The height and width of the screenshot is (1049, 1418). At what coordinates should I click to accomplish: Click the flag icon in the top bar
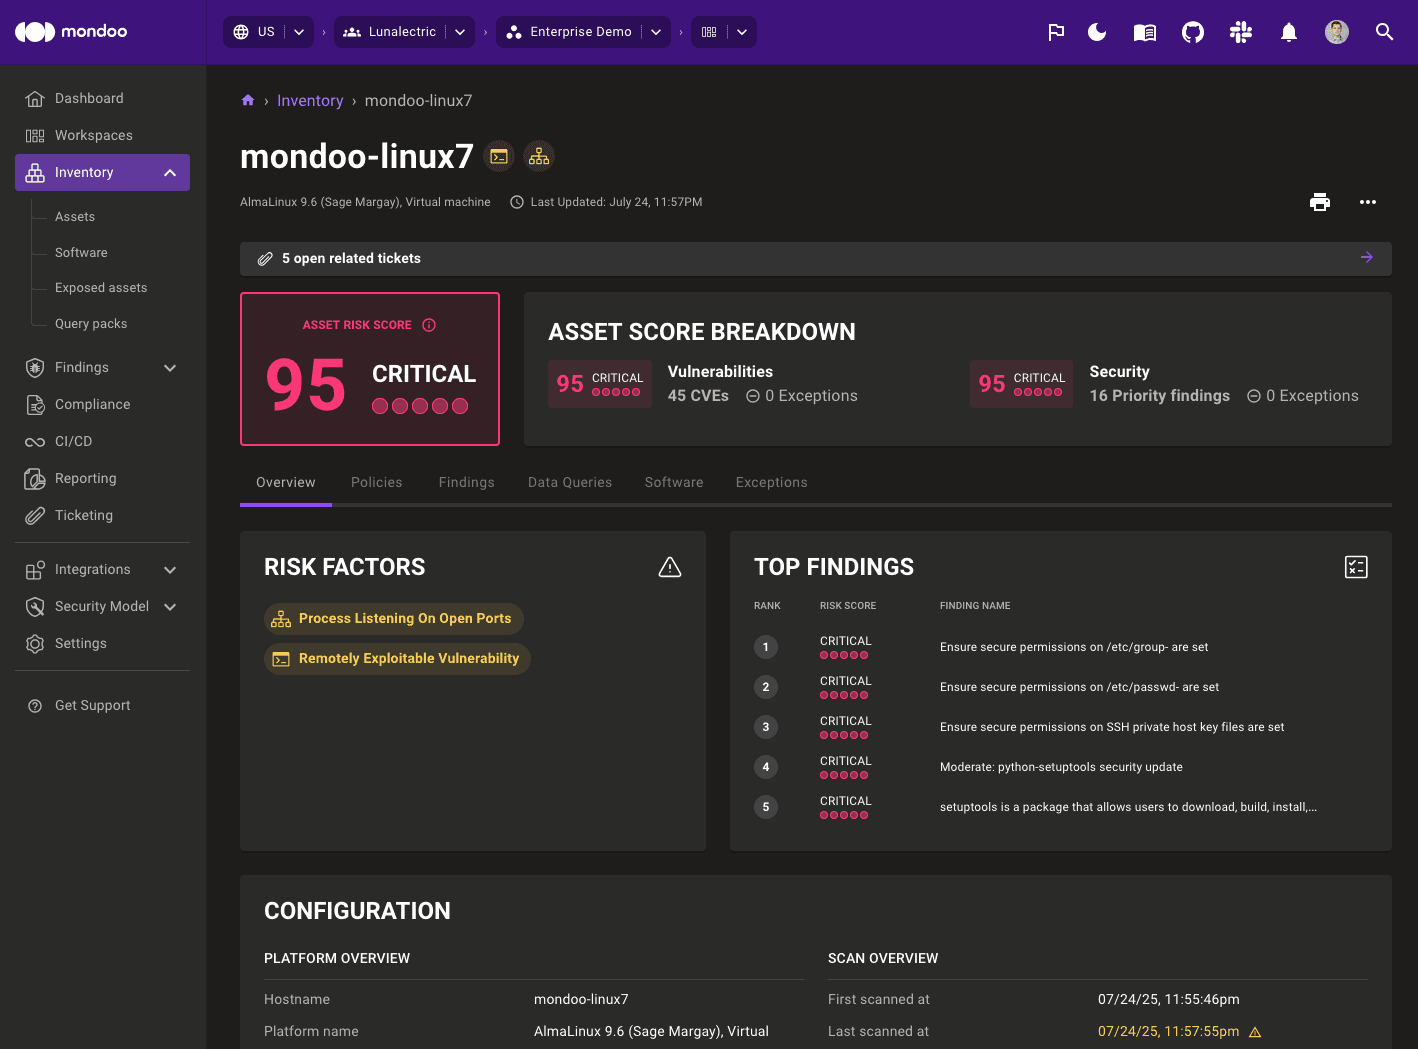point(1056,32)
